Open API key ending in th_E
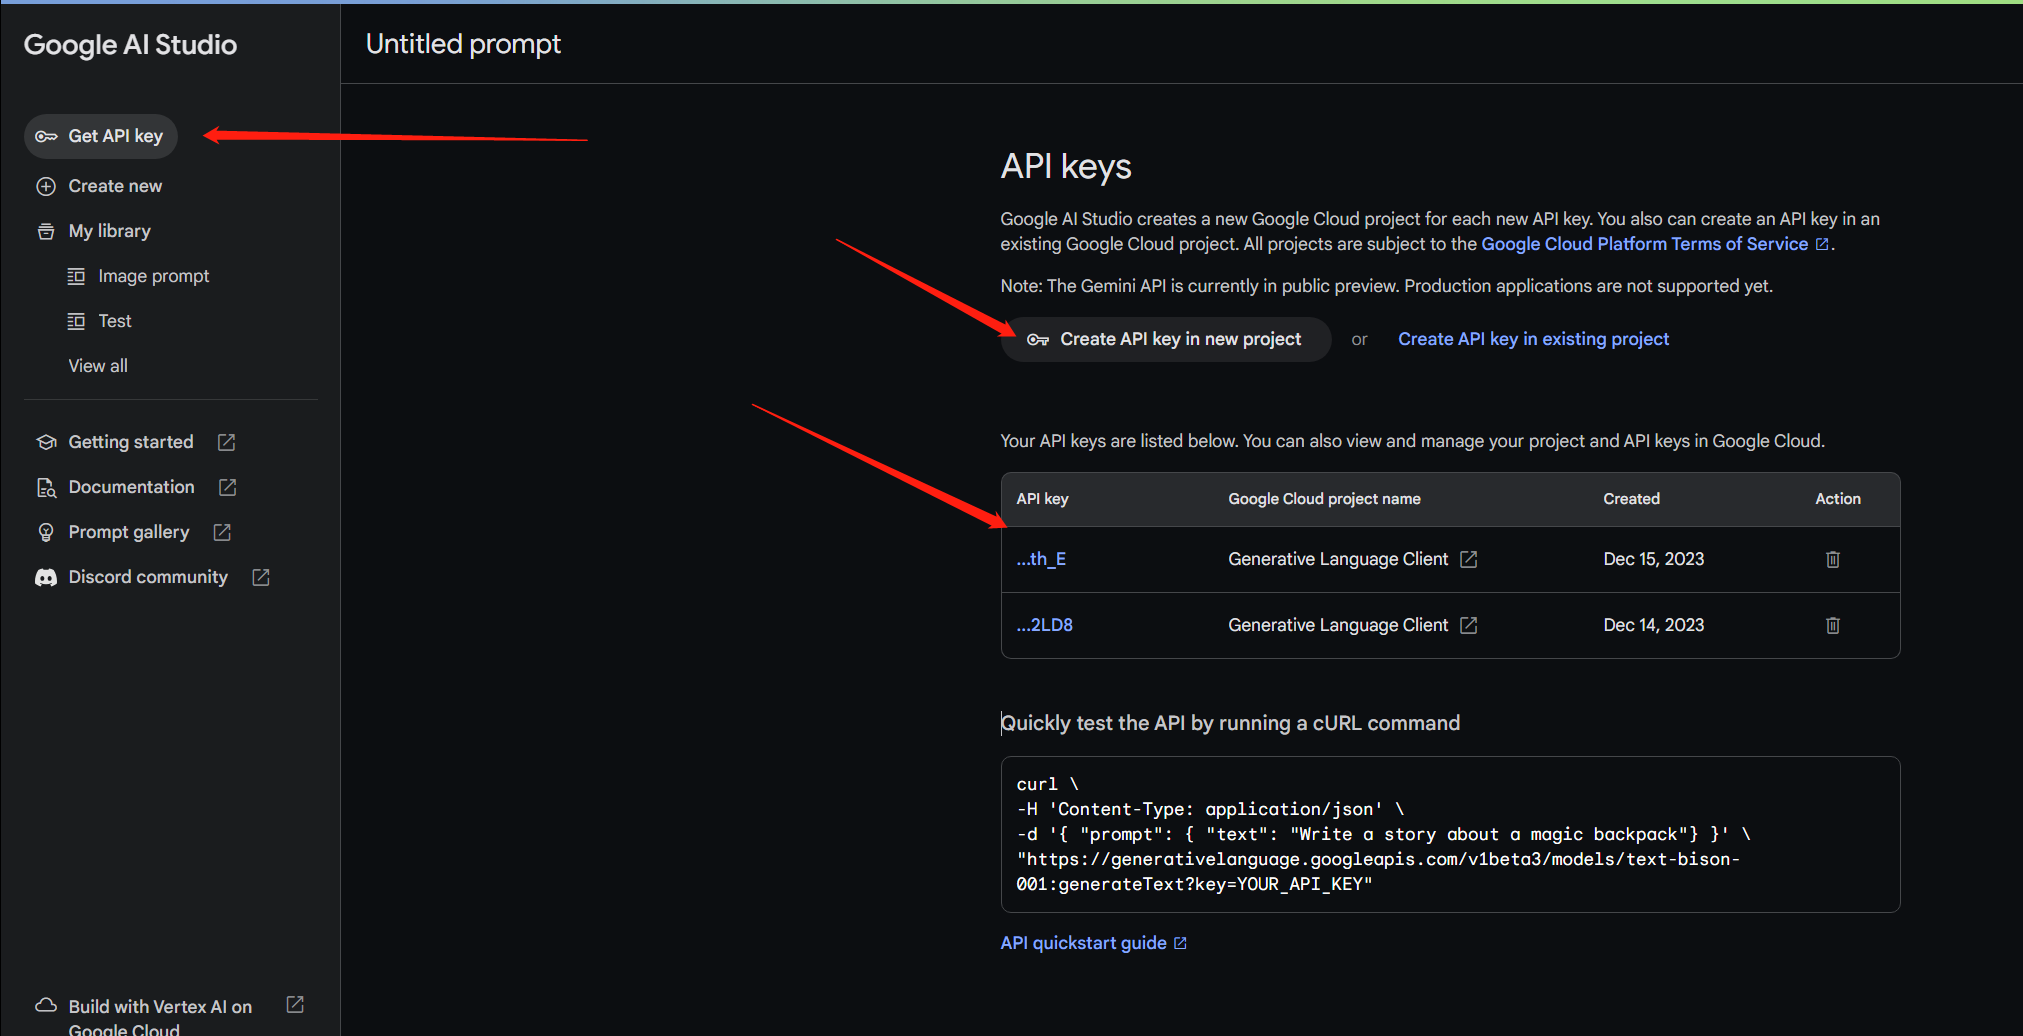 [x=1041, y=559]
